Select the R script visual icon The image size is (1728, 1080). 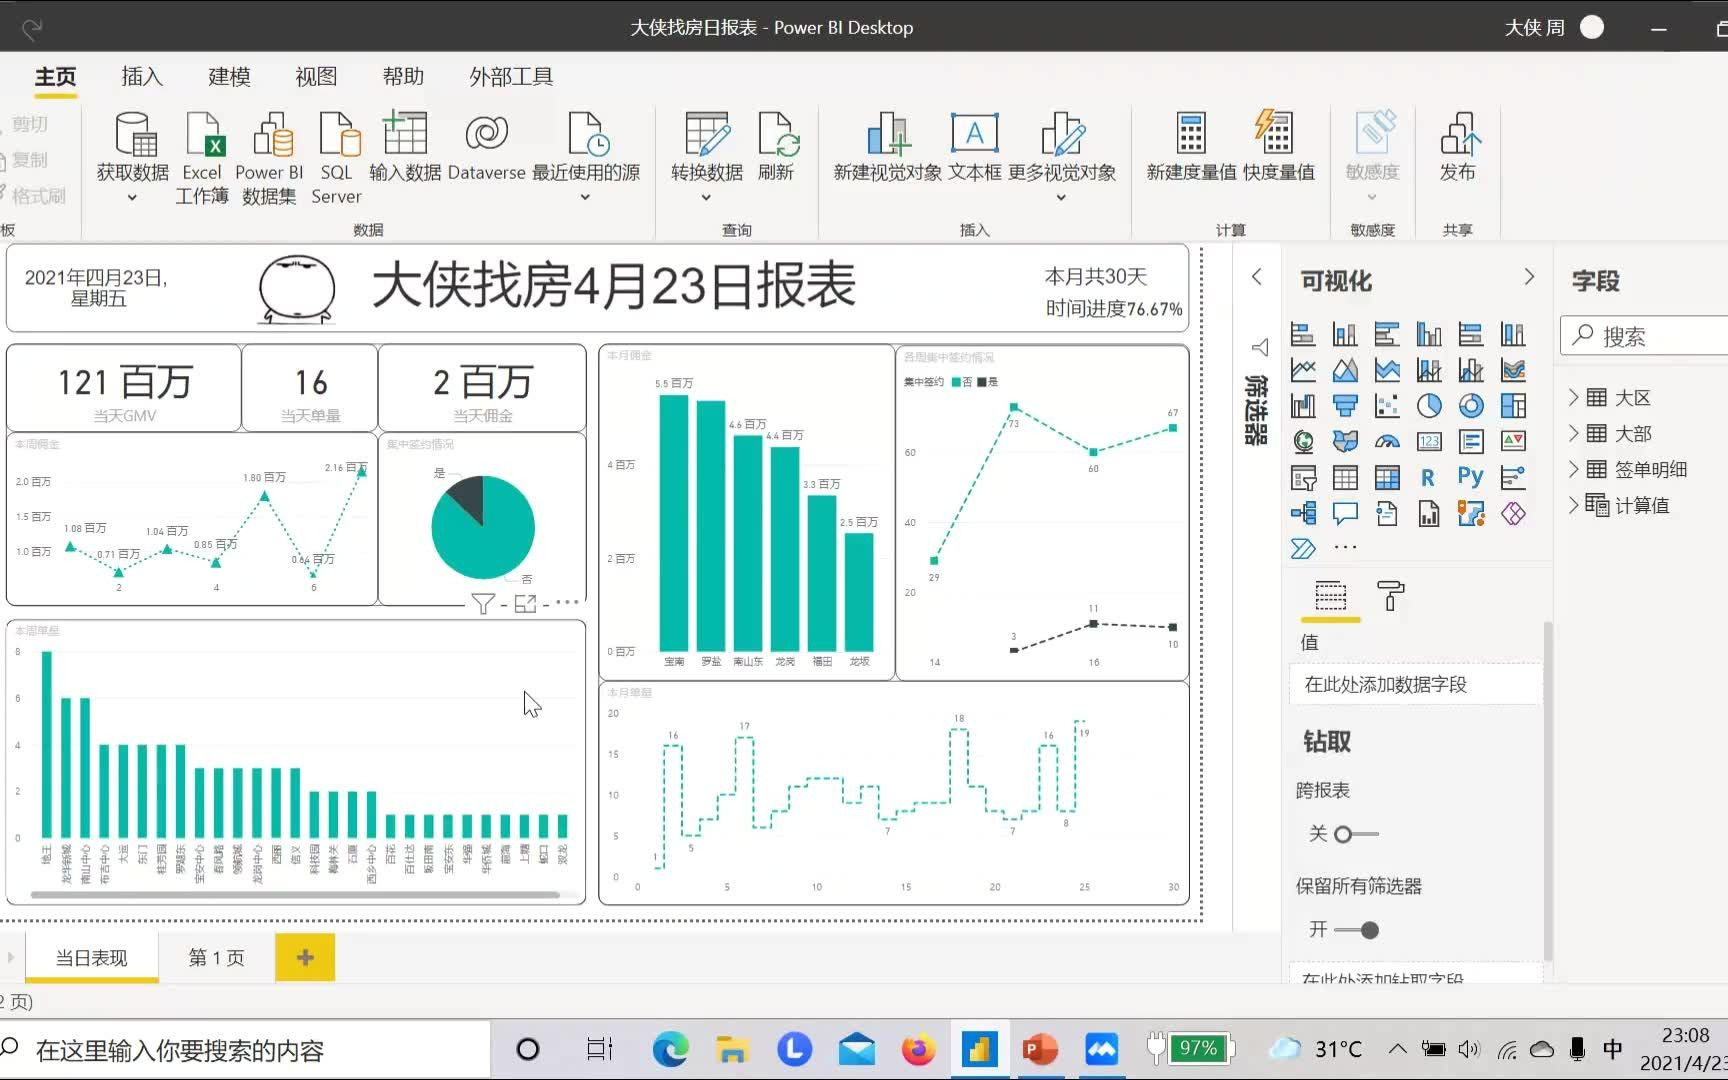1428,477
